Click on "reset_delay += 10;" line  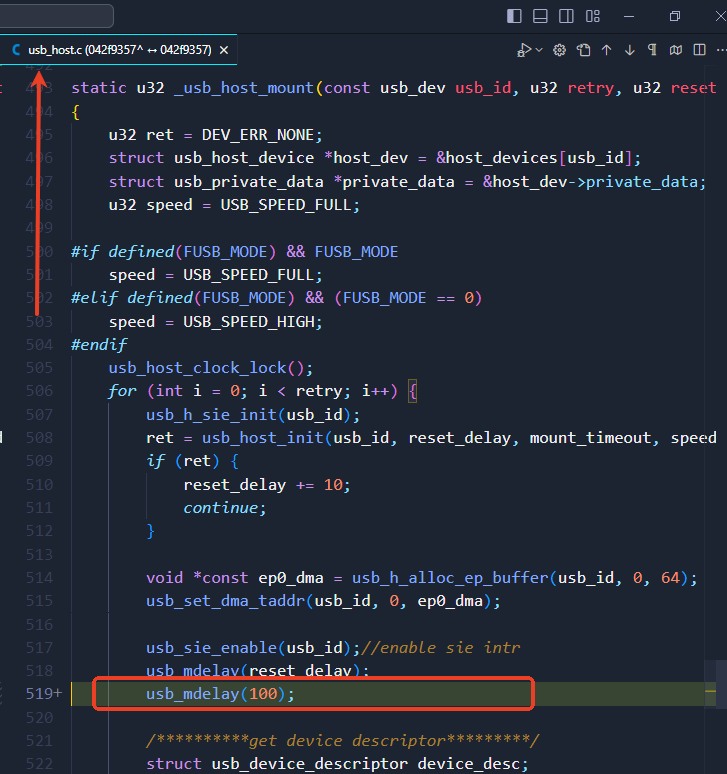(x=267, y=485)
